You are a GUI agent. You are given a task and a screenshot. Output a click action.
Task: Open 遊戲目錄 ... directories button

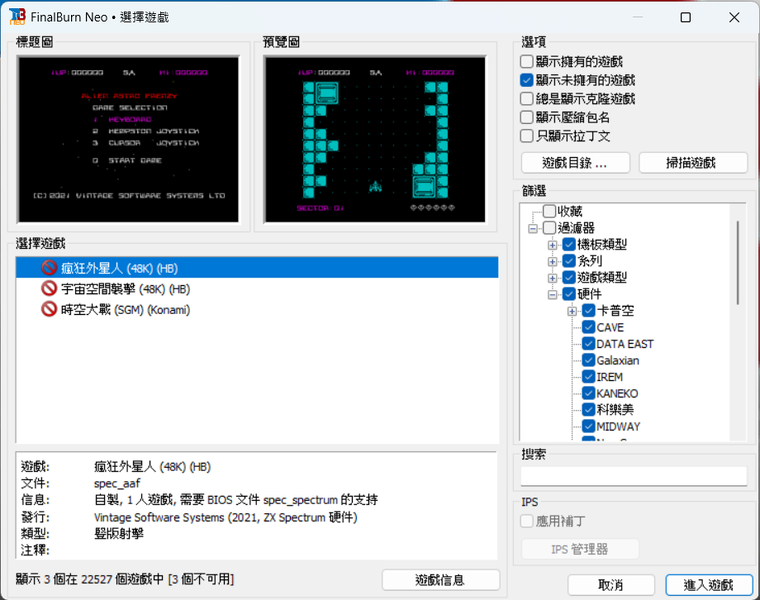[575, 163]
